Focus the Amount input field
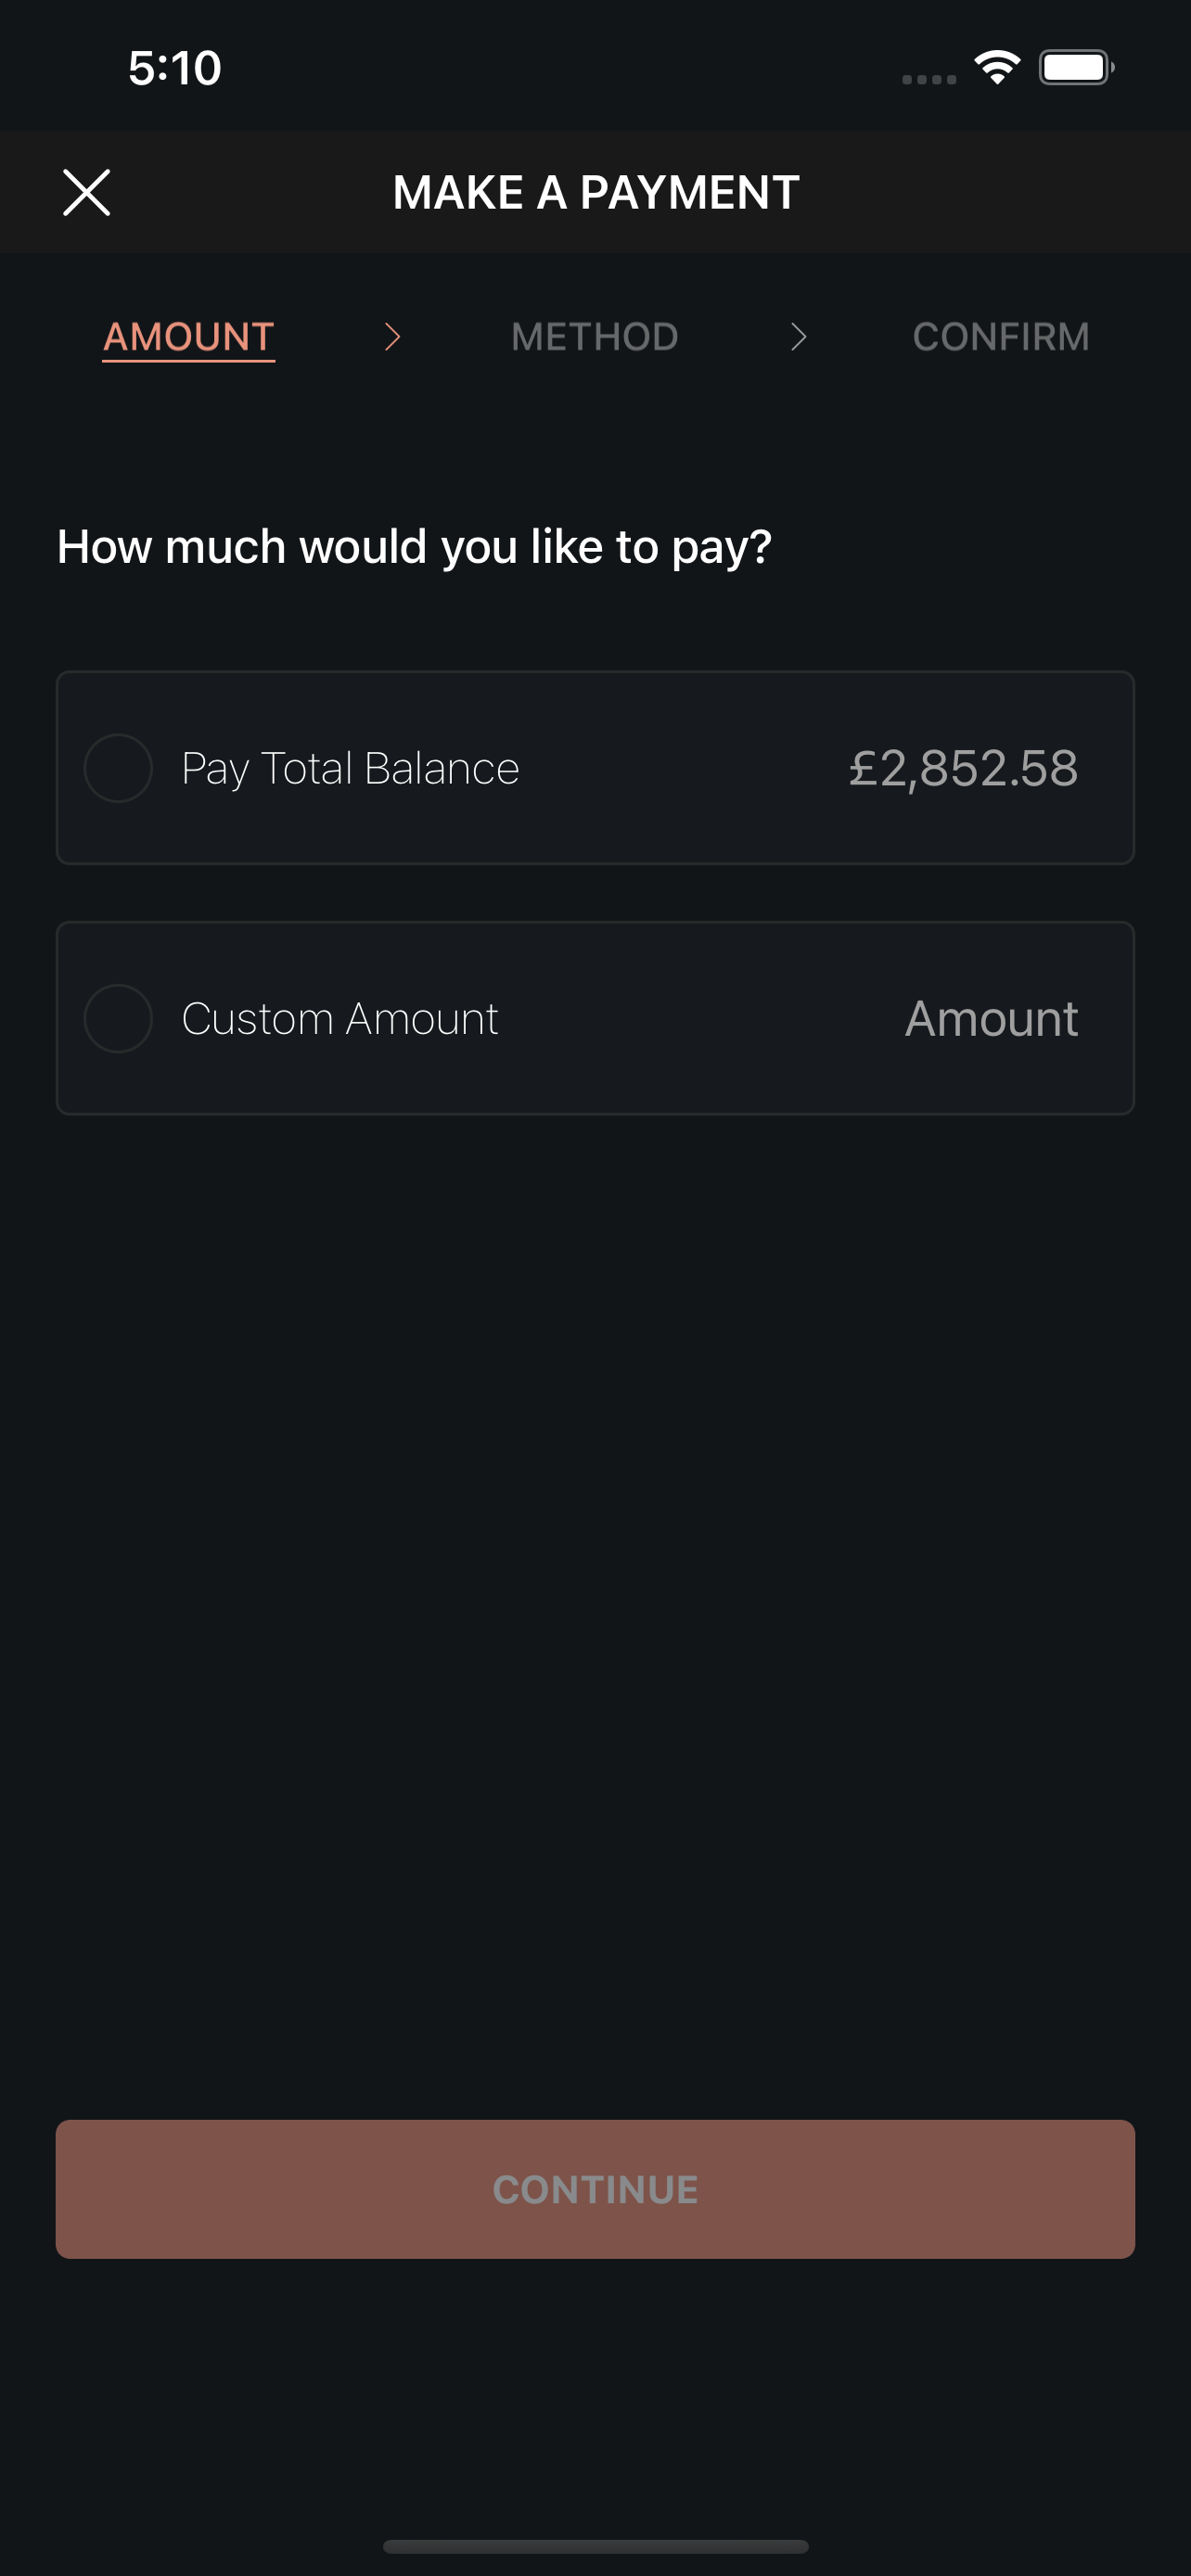Viewport: 1191px width, 2576px height. point(991,1019)
